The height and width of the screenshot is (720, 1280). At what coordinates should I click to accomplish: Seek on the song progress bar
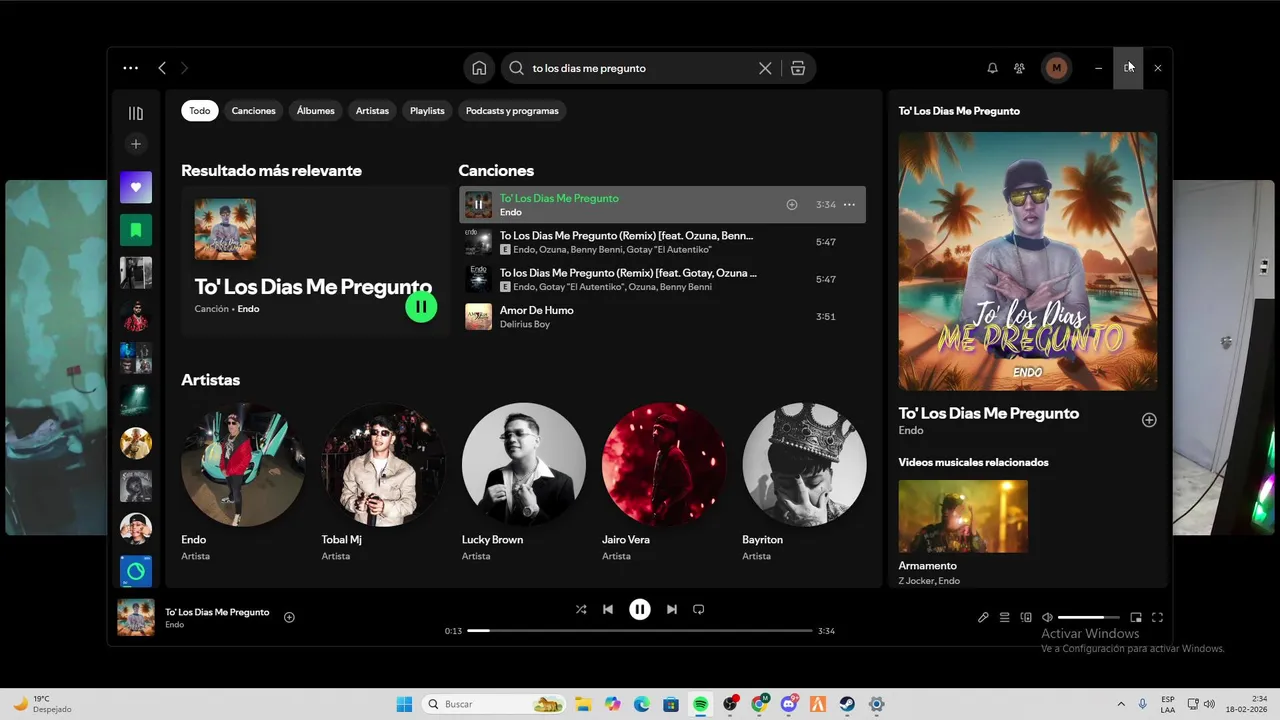pyautogui.click(x=640, y=631)
